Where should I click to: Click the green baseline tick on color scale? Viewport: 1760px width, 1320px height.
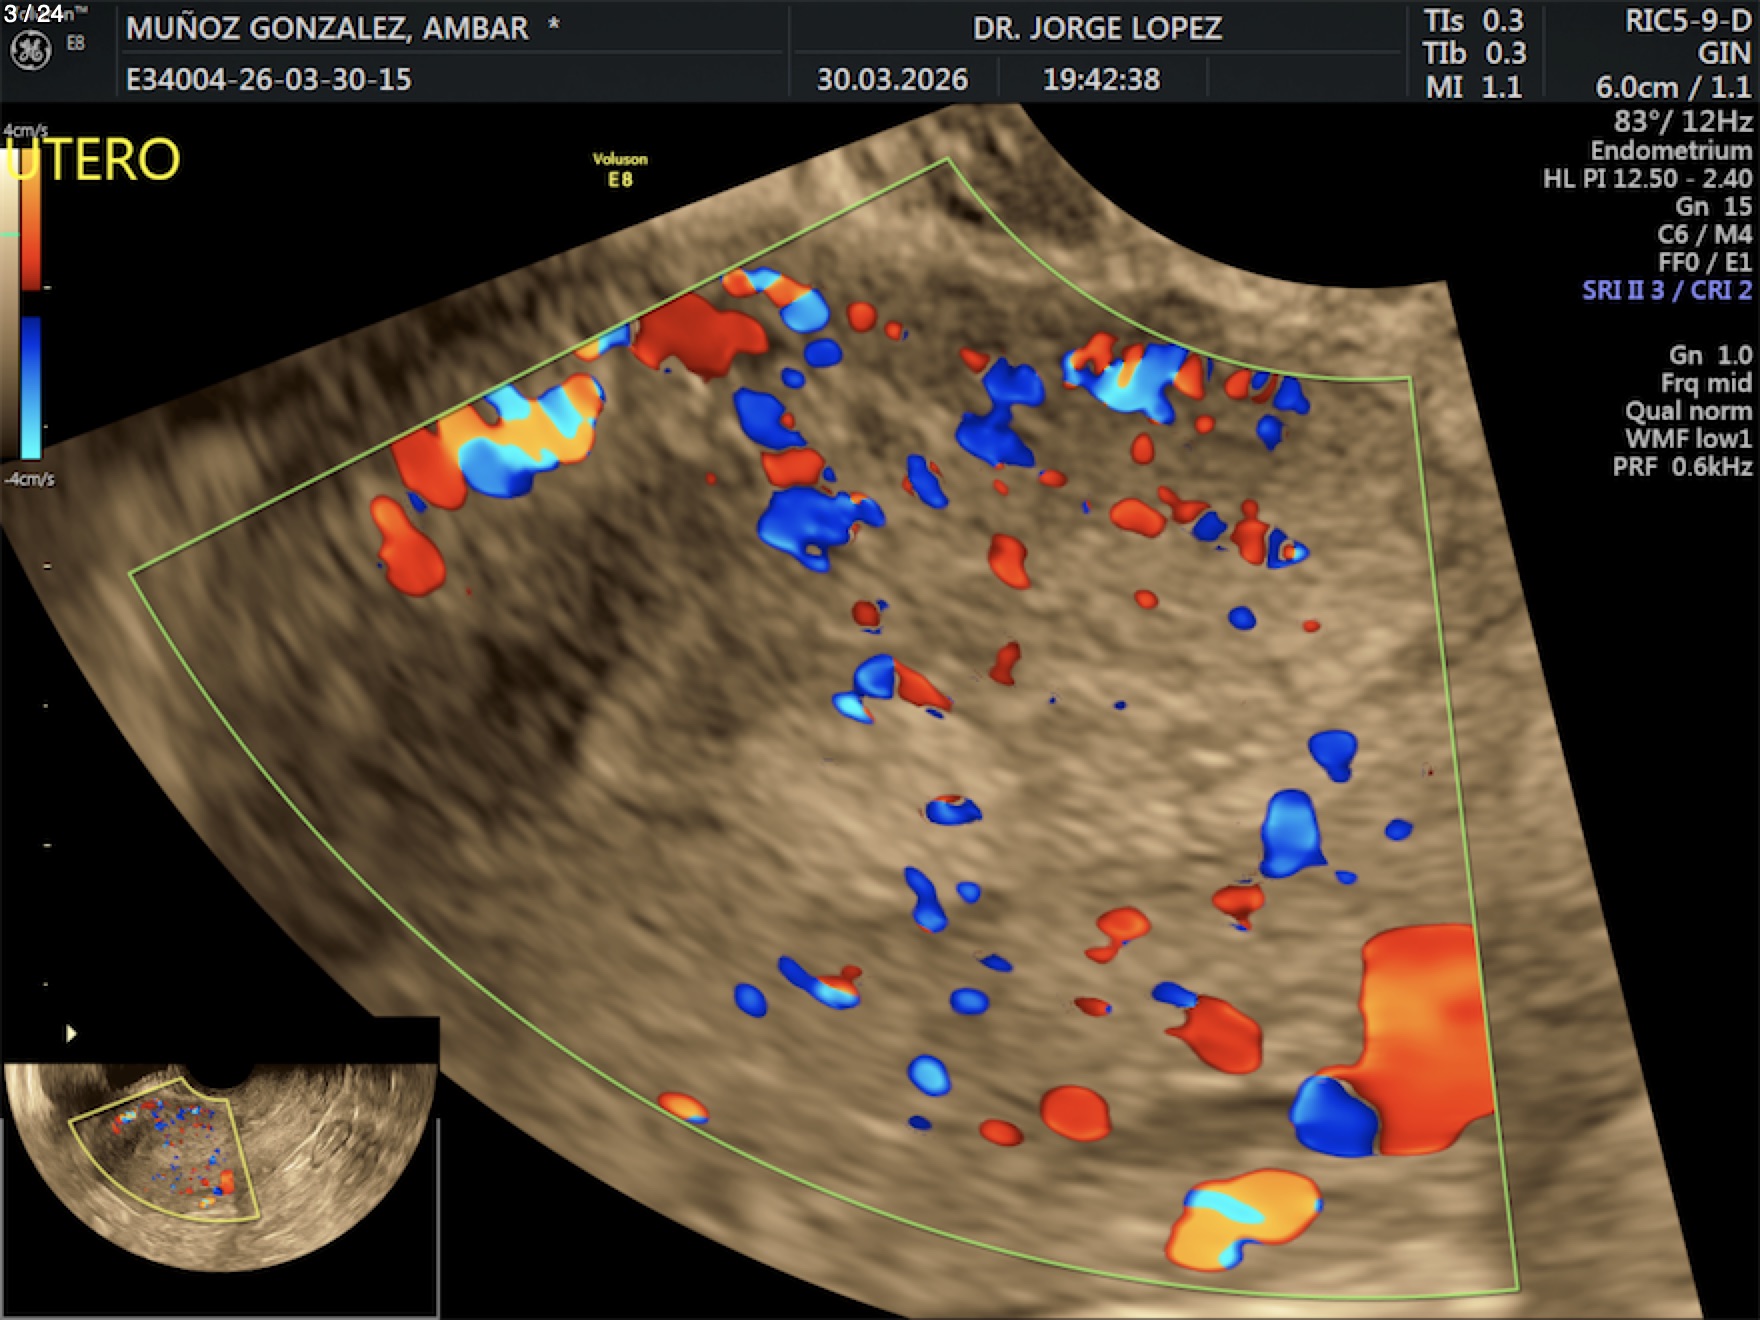[10, 234]
